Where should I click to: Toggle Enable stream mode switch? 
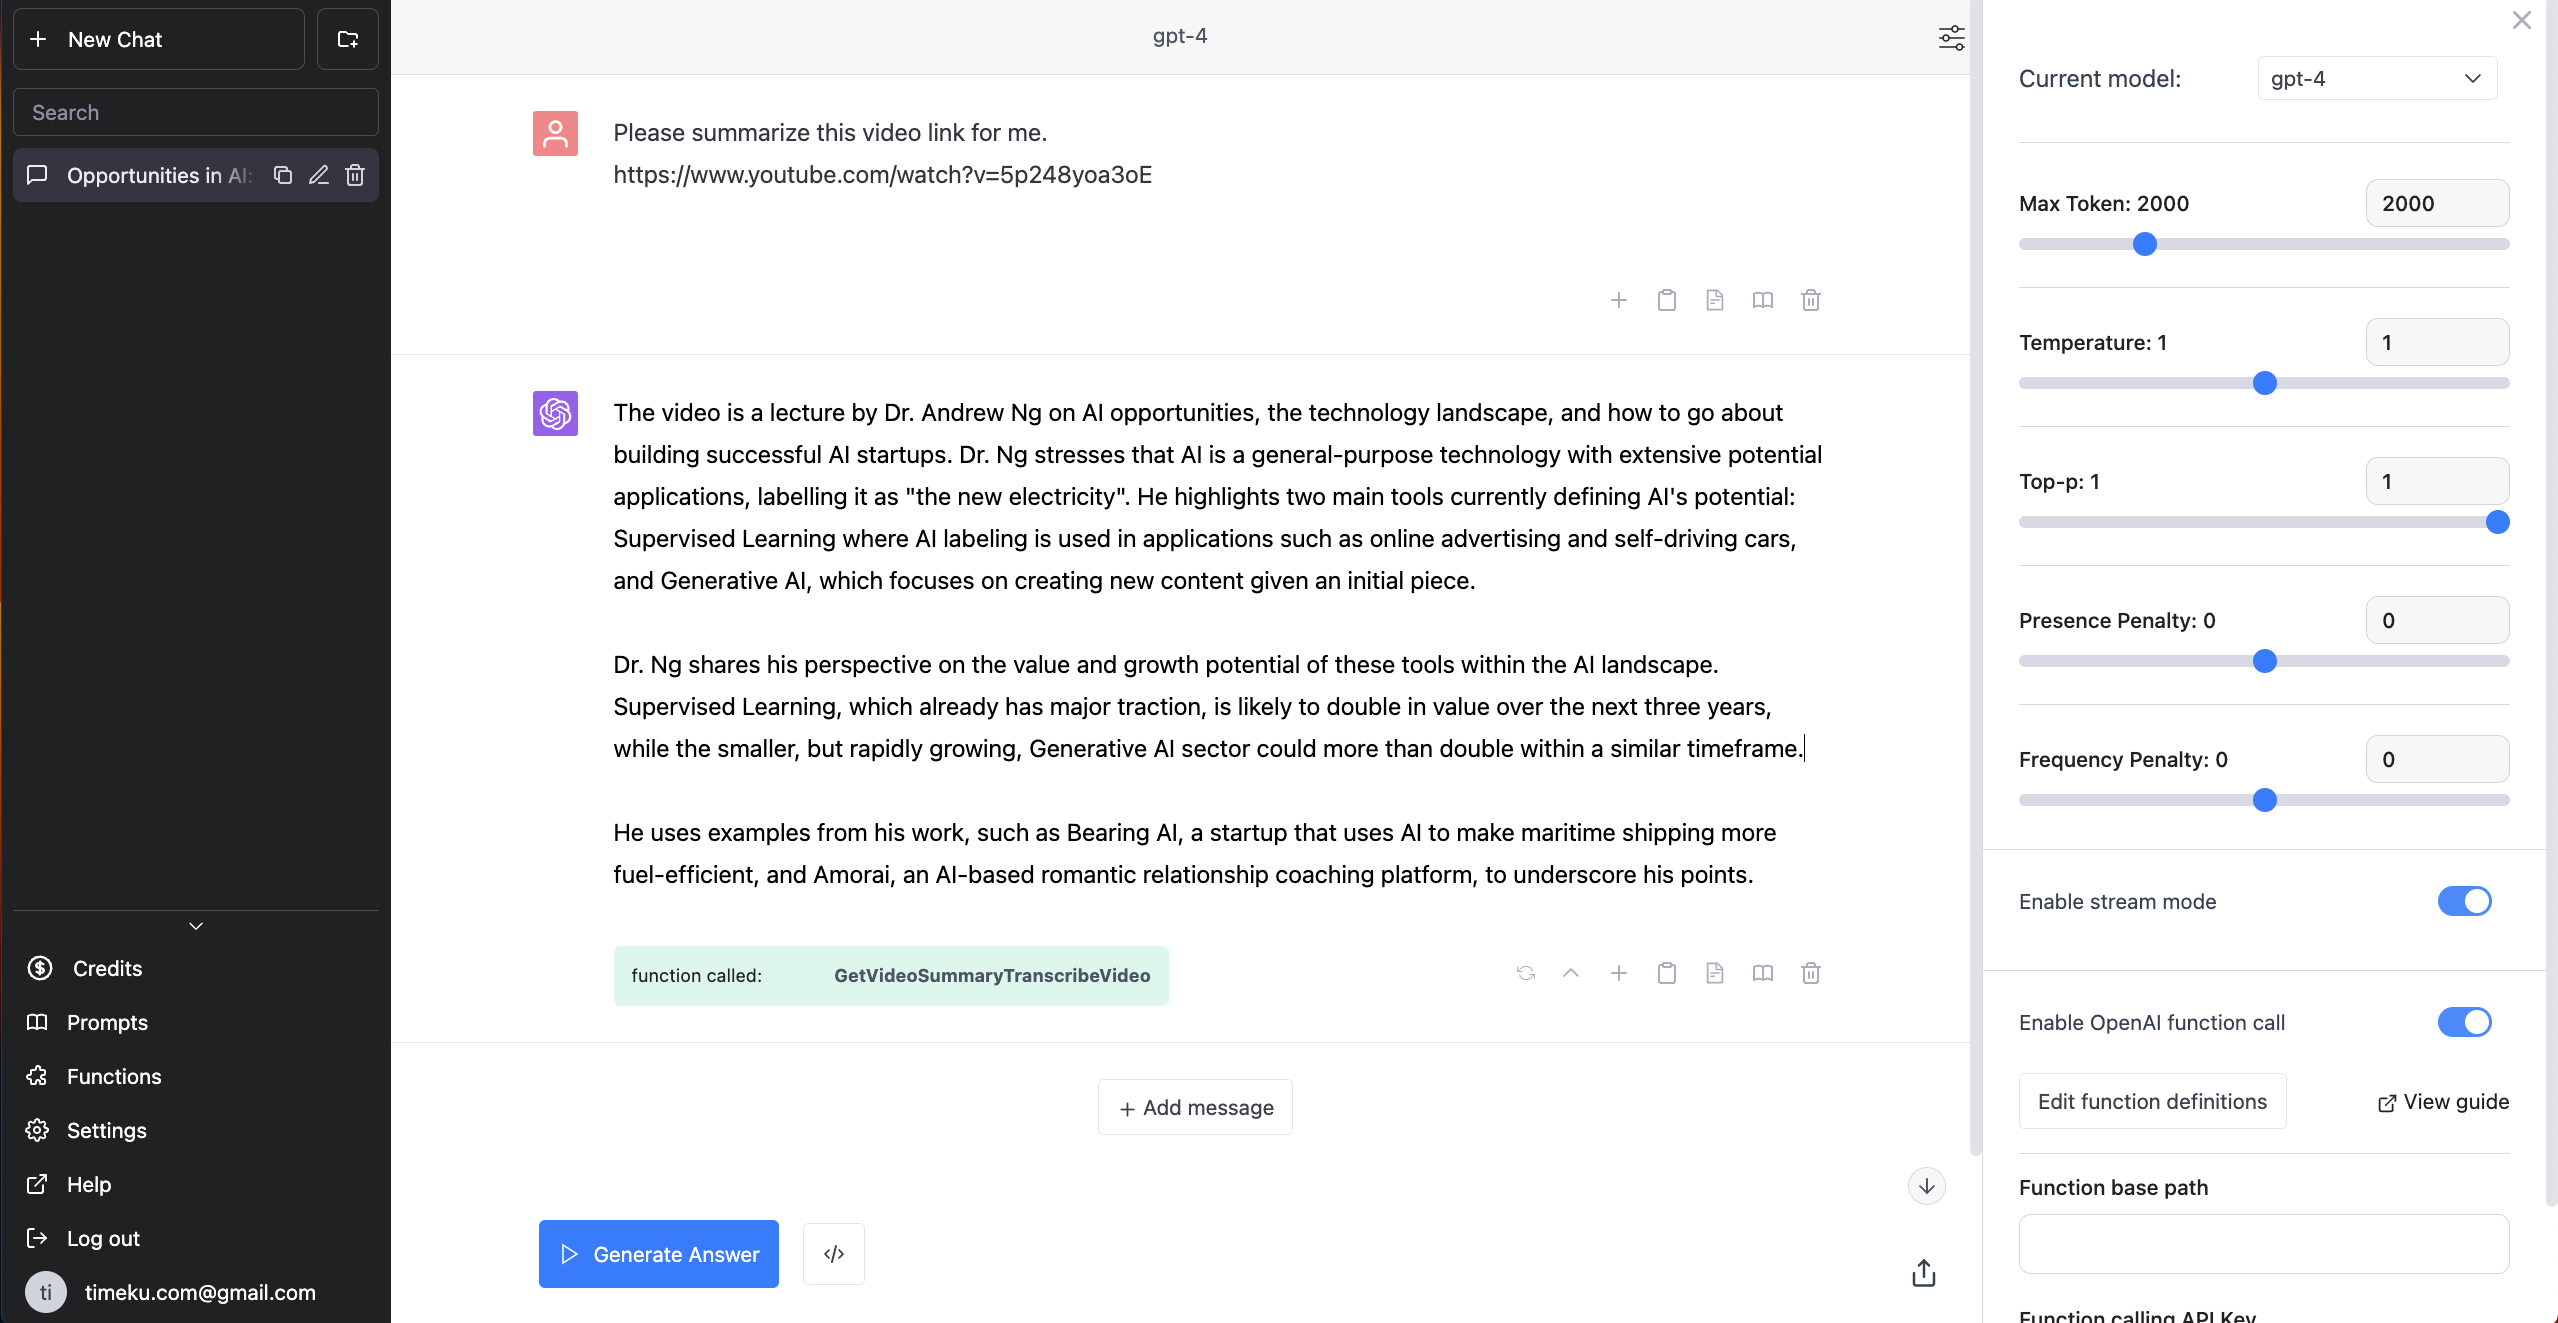tap(2464, 901)
